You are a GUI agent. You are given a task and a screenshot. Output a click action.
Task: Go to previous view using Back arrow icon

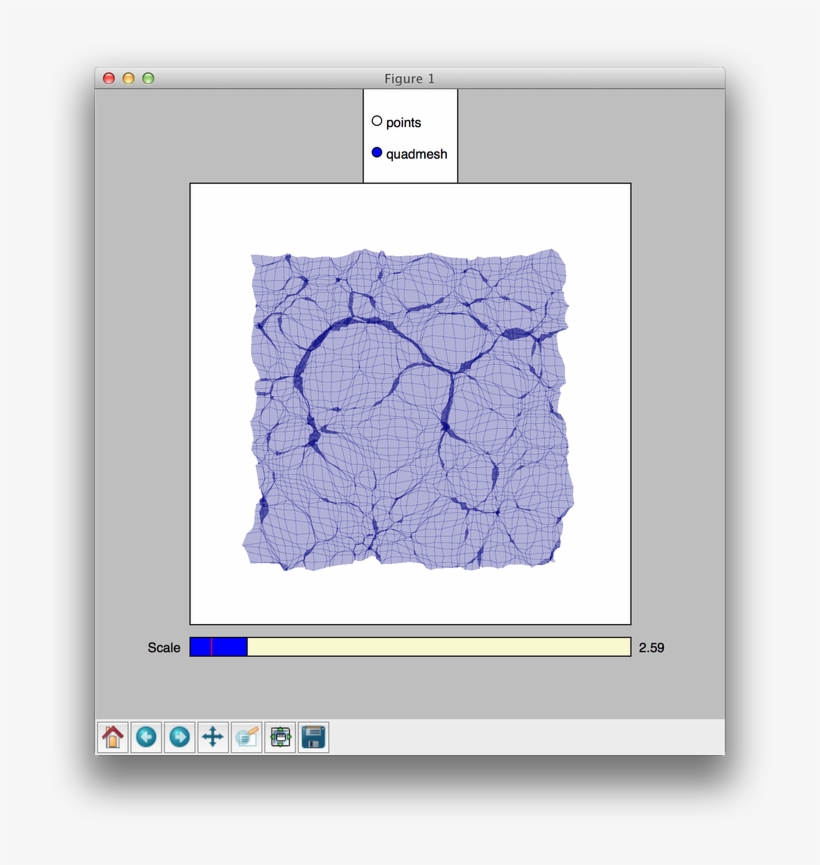click(148, 737)
